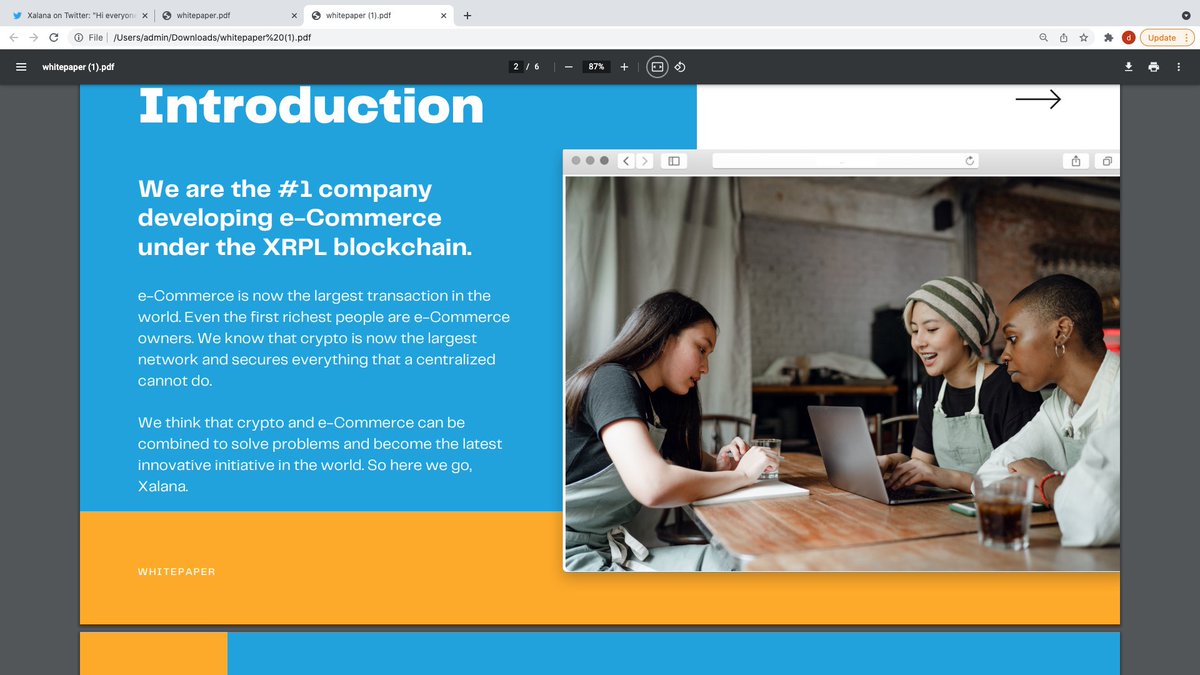The image size is (1200, 675).
Task: Open a new browser tab
Action: (467, 15)
